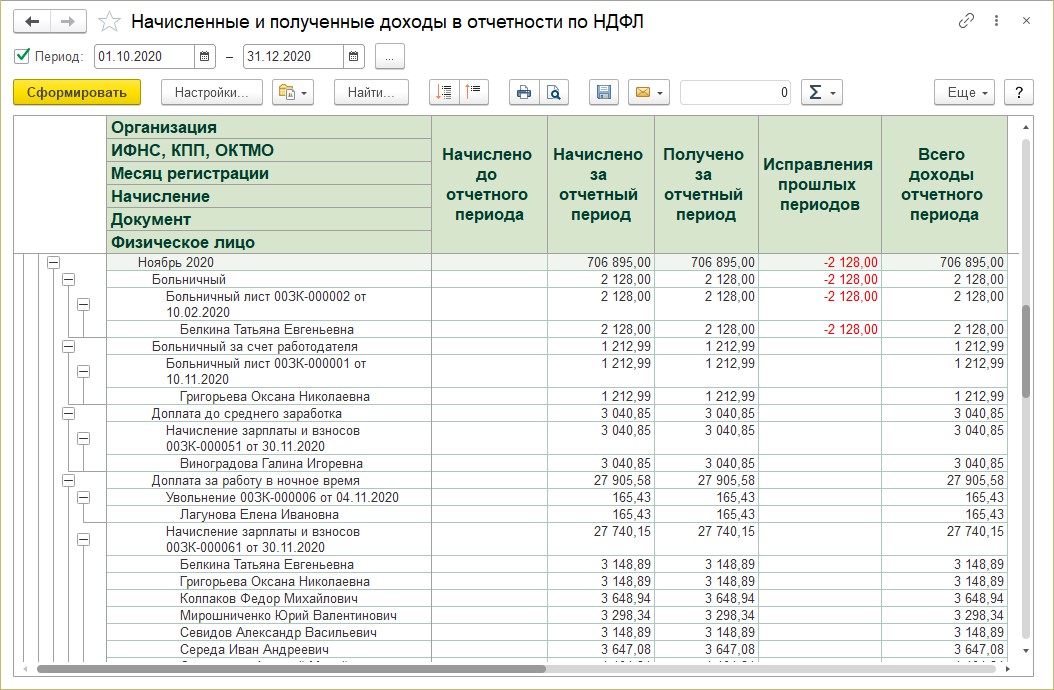Collapse Доплата до среднего заработка group
Image resolution: width=1054 pixels, height=690 pixels.
69,414
